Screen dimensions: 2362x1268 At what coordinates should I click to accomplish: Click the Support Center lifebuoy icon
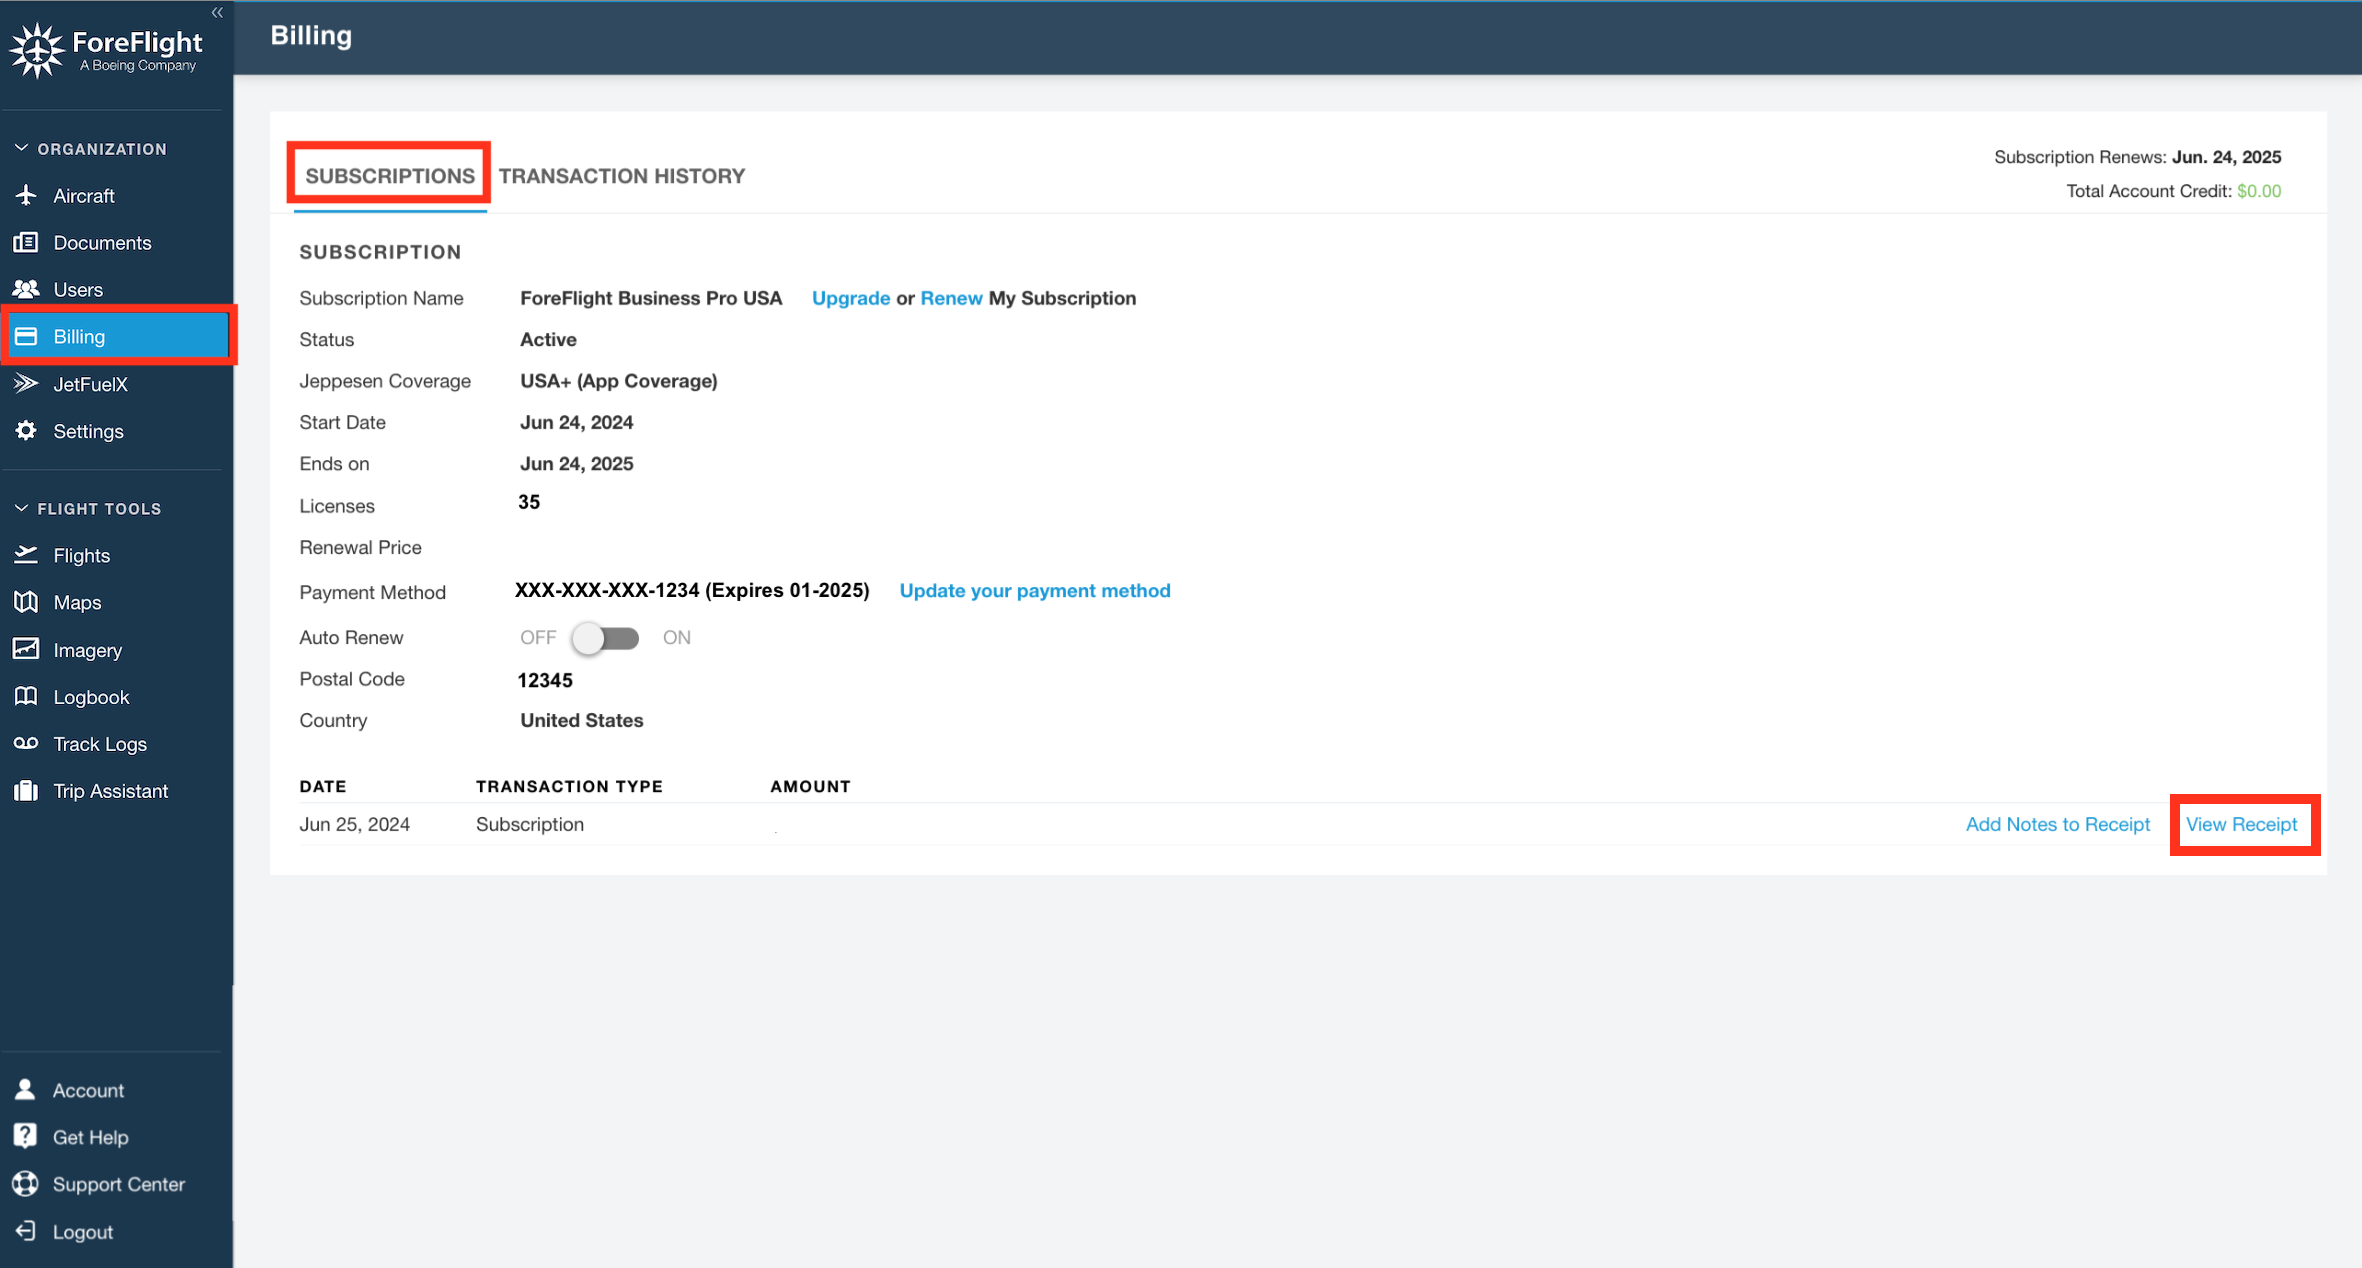coord(26,1184)
